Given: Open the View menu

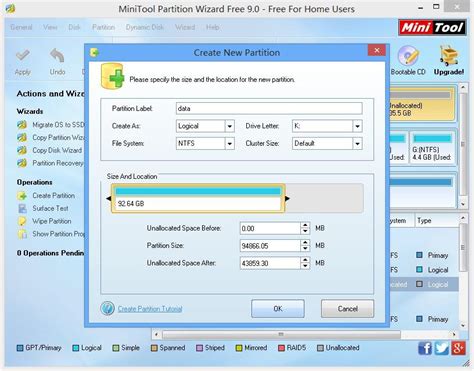Looking at the screenshot, I should (x=50, y=27).
